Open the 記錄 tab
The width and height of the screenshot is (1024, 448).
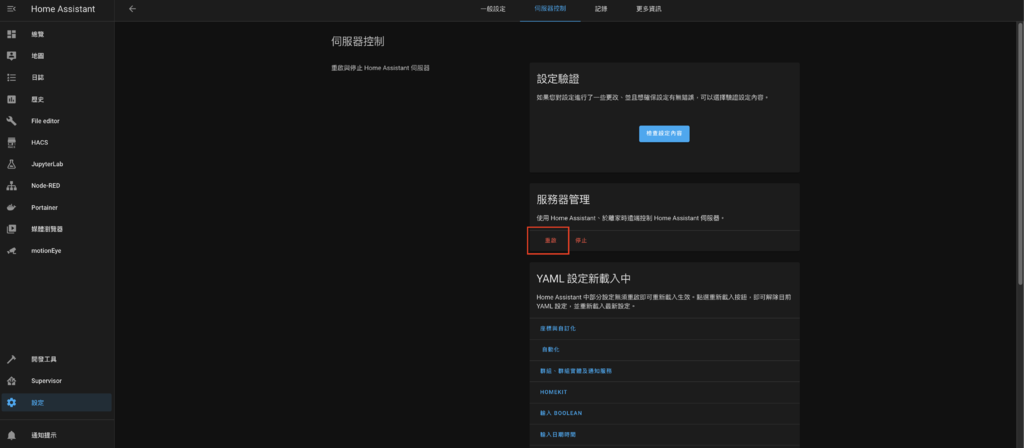tap(601, 10)
